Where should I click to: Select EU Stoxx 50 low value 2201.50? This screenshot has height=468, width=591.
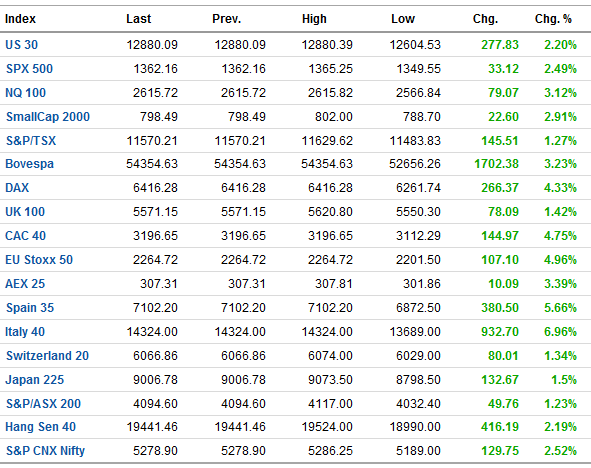[x=418, y=260]
